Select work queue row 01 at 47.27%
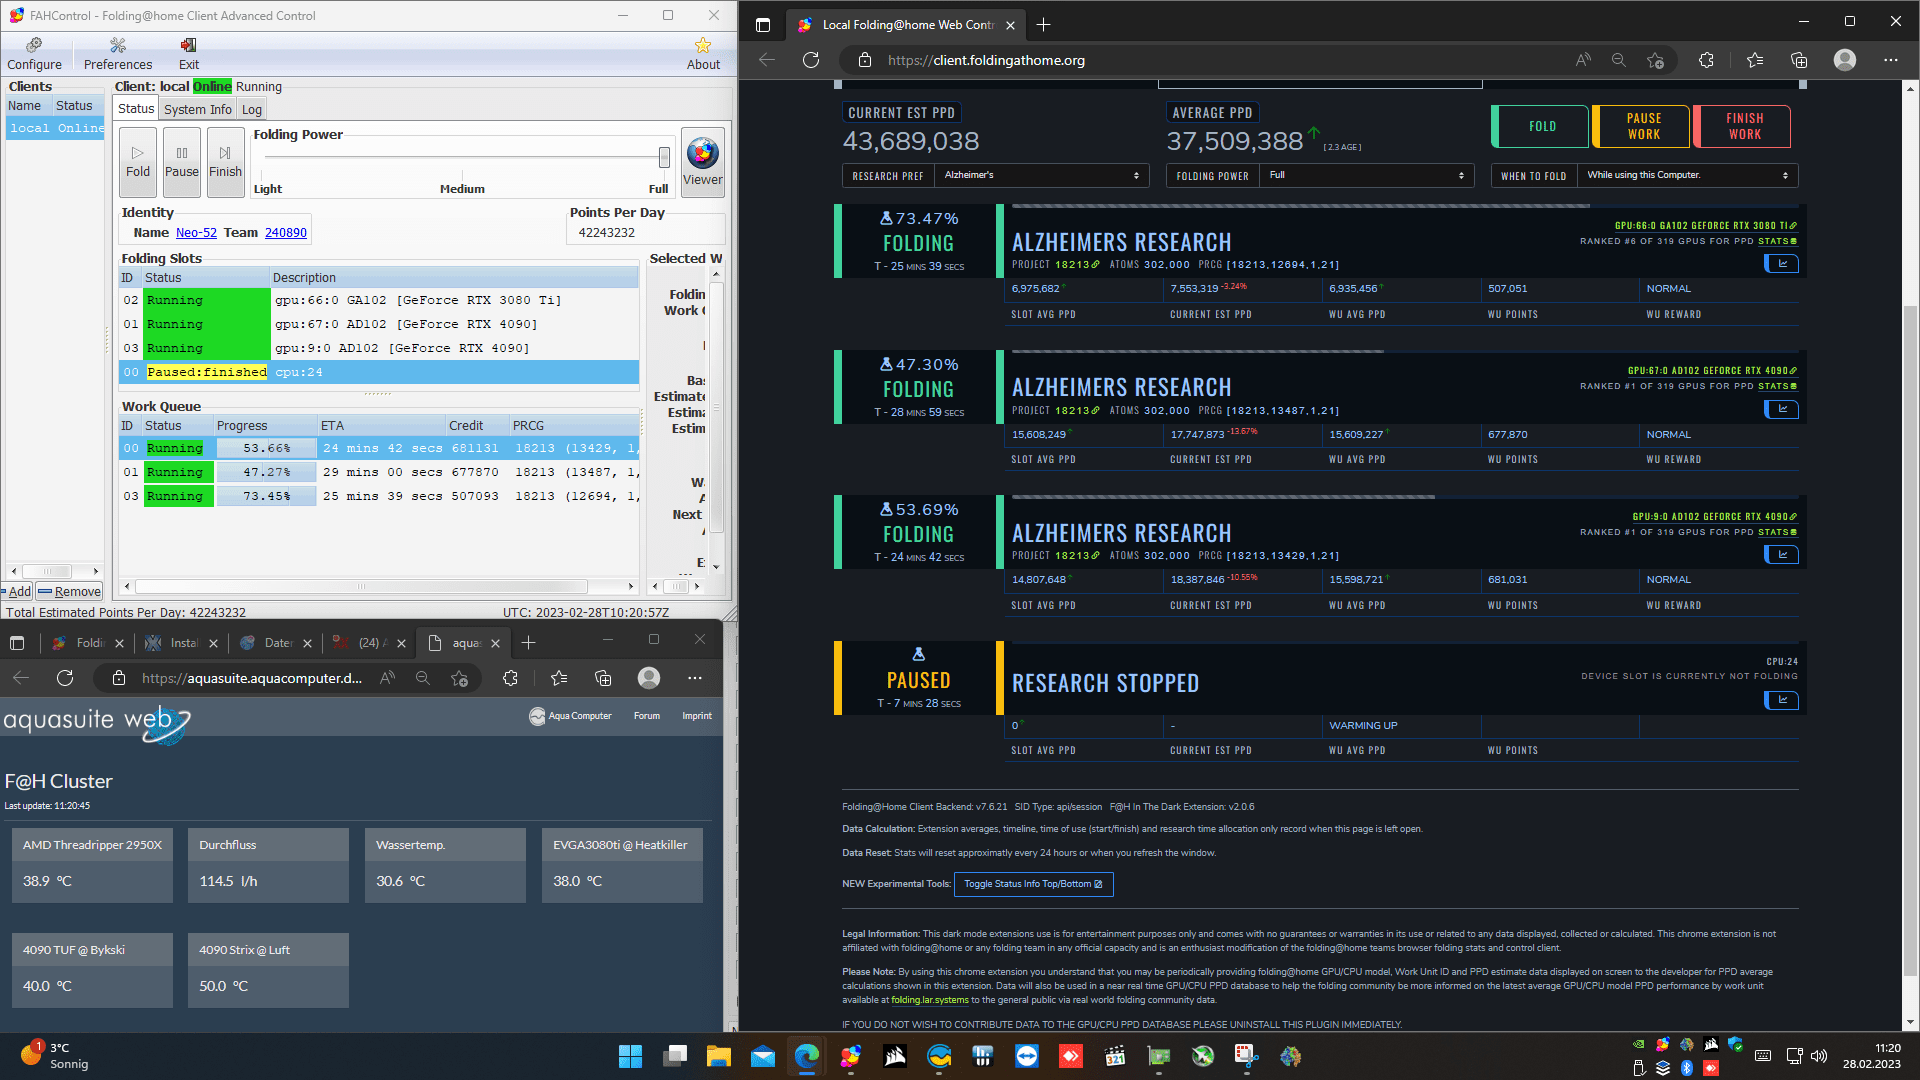 (x=379, y=472)
